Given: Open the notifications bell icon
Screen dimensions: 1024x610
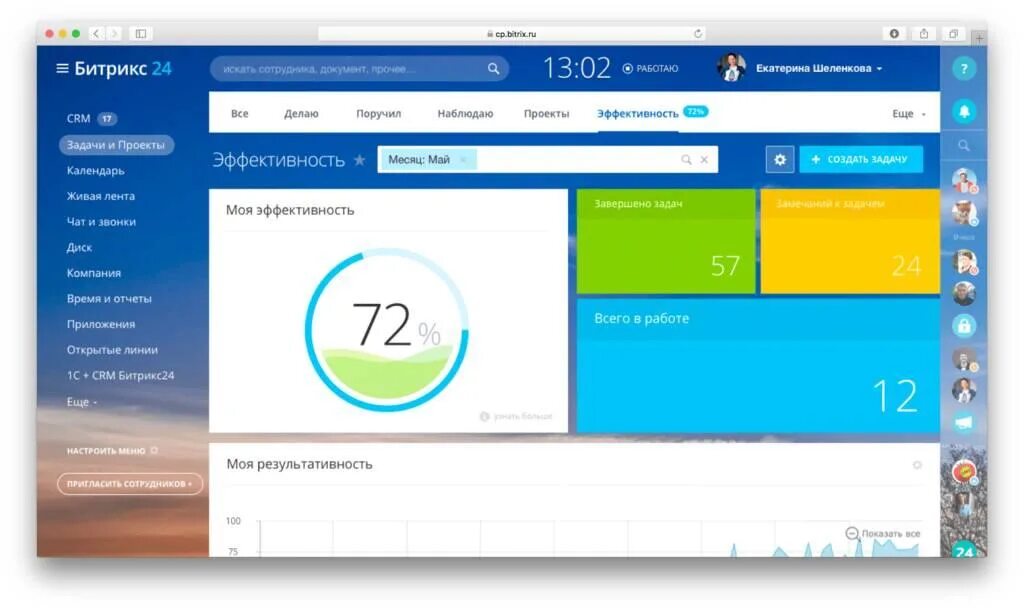Looking at the screenshot, I should tap(964, 111).
